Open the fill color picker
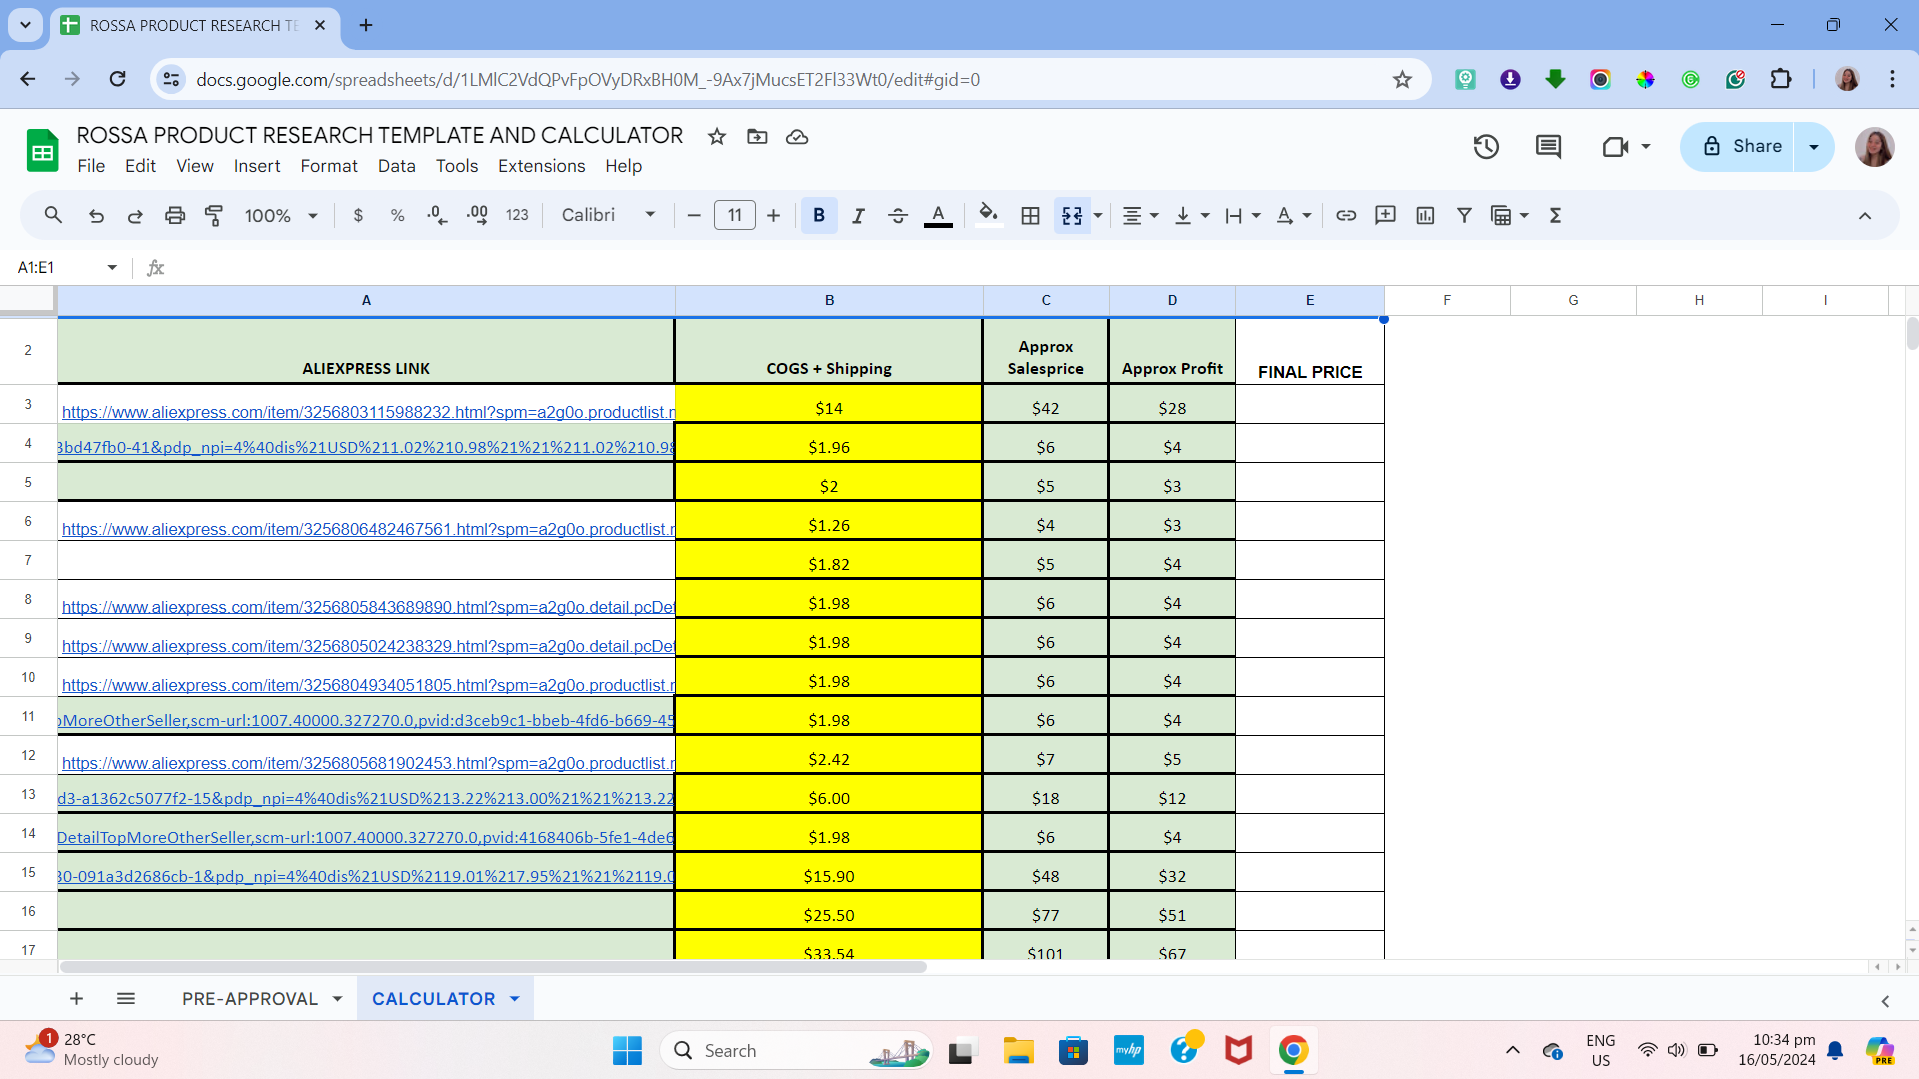1919x1079 pixels. (x=988, y=215)
